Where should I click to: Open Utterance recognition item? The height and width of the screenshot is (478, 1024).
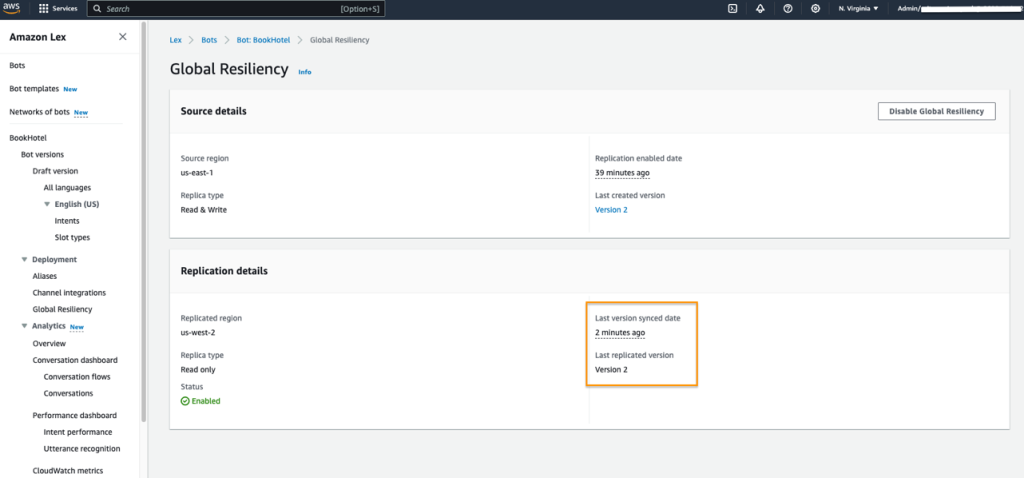[x=82, y=449]
